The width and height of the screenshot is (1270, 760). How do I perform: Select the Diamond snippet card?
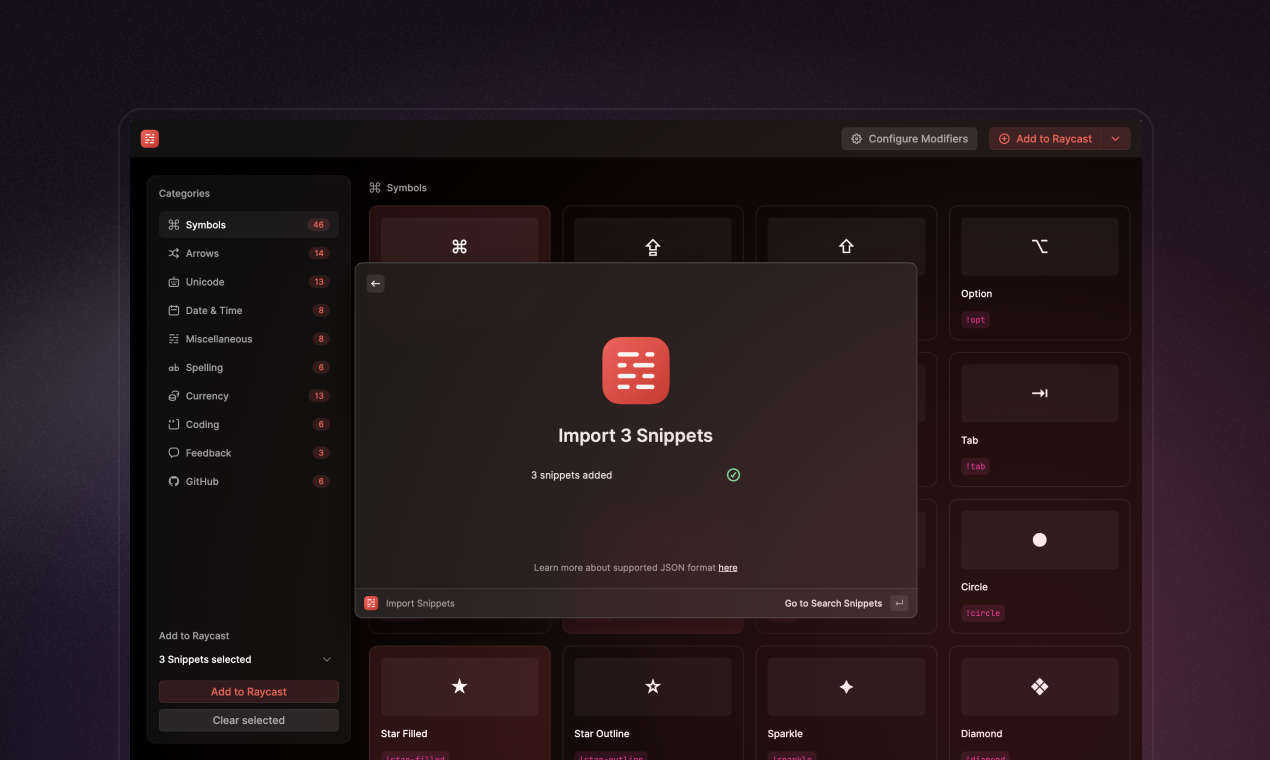1039,703
